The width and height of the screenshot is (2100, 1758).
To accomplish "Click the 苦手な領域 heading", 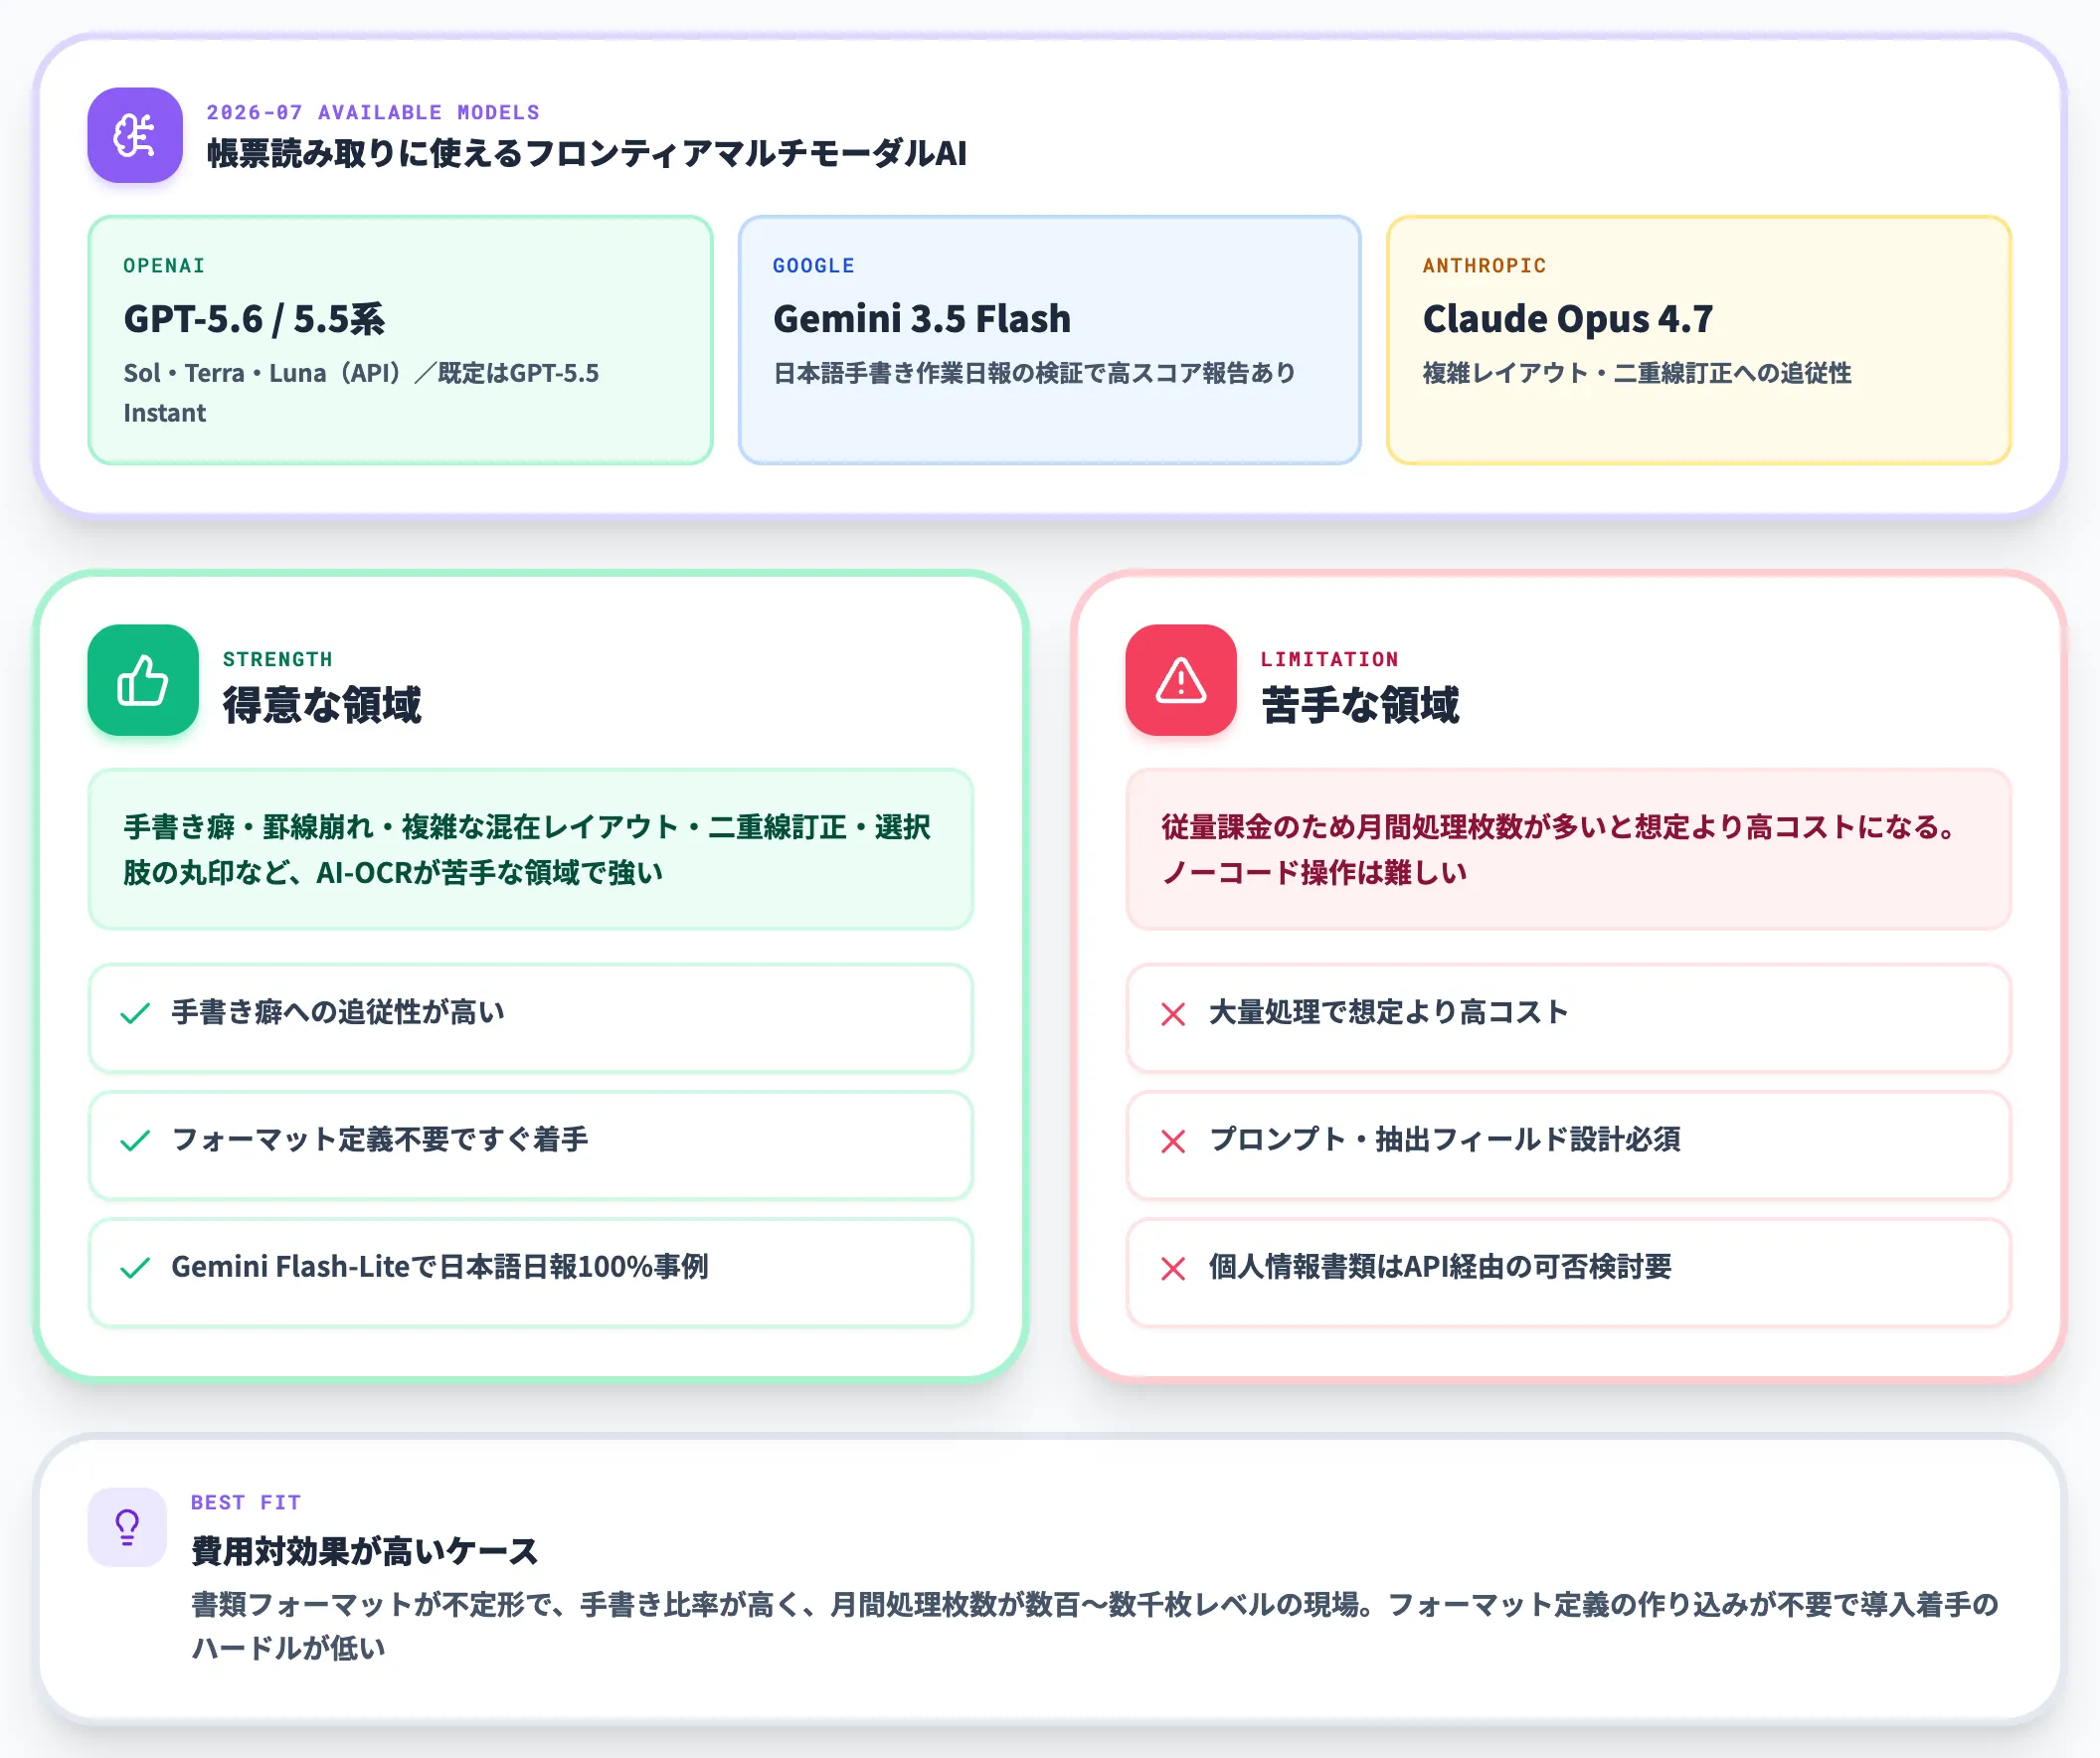I will (x=1360, y=705).
